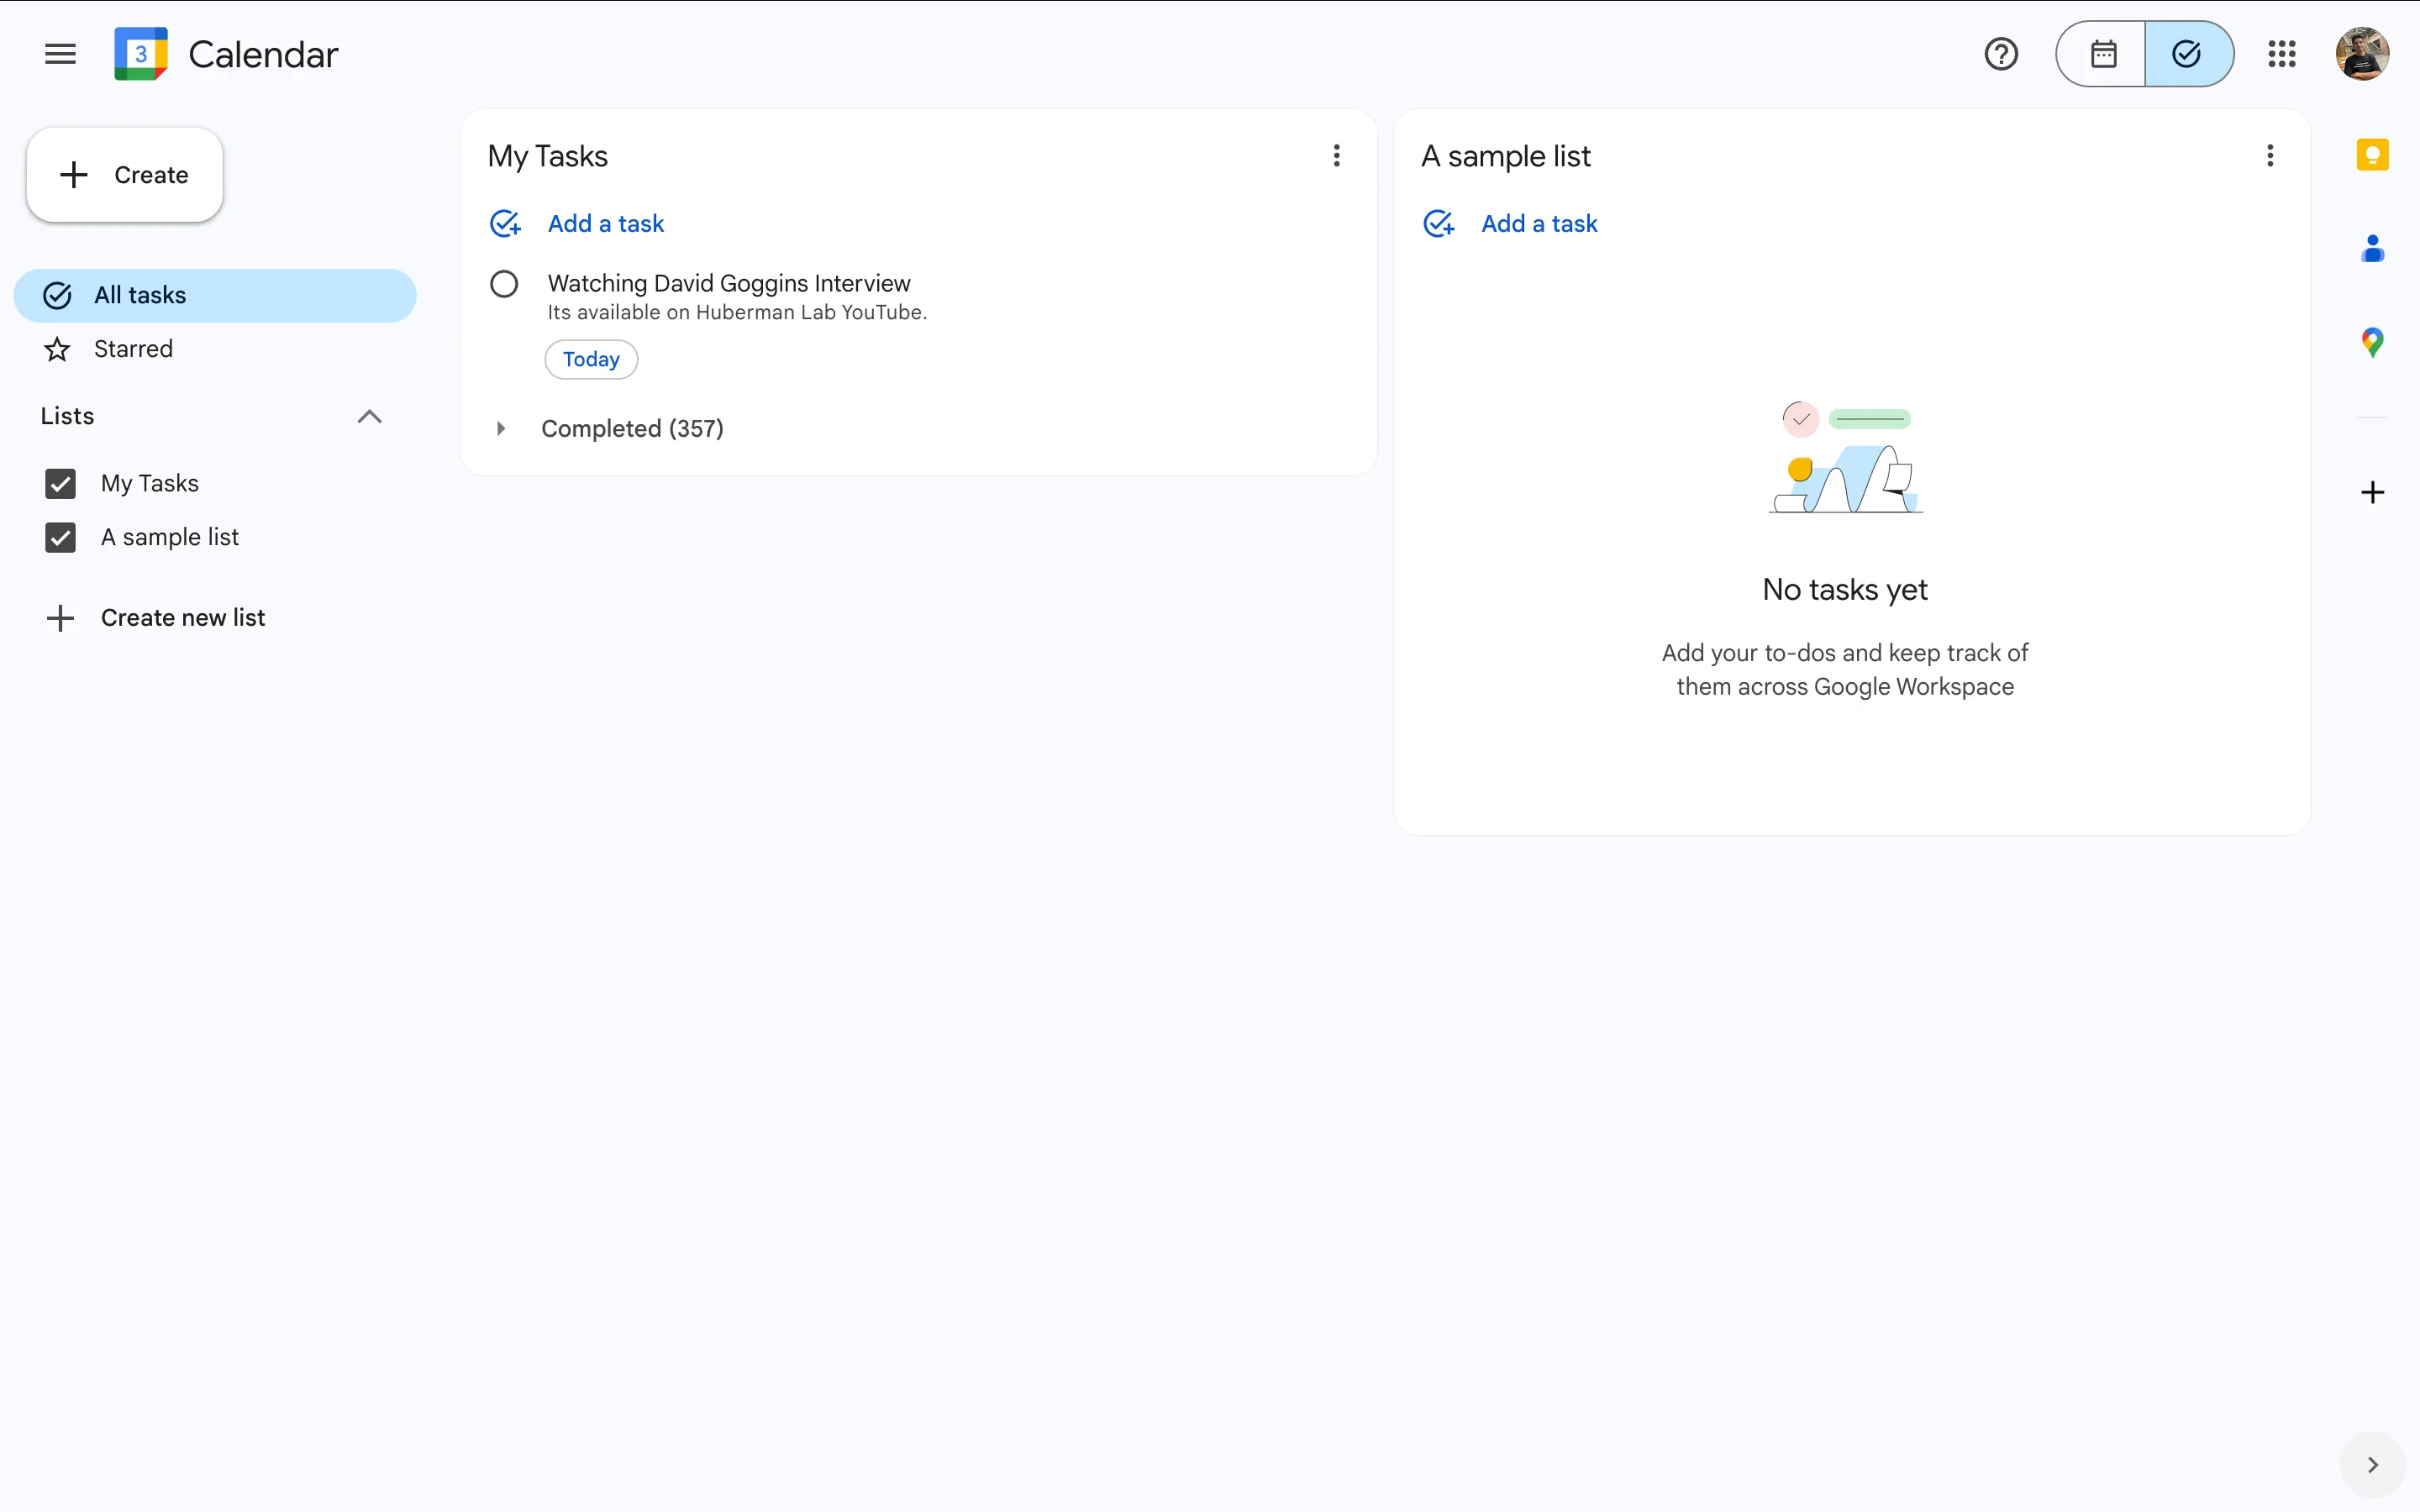The image size is (2420, 1512).
Task: Open the Help support icon
Action: point(2001,54)
